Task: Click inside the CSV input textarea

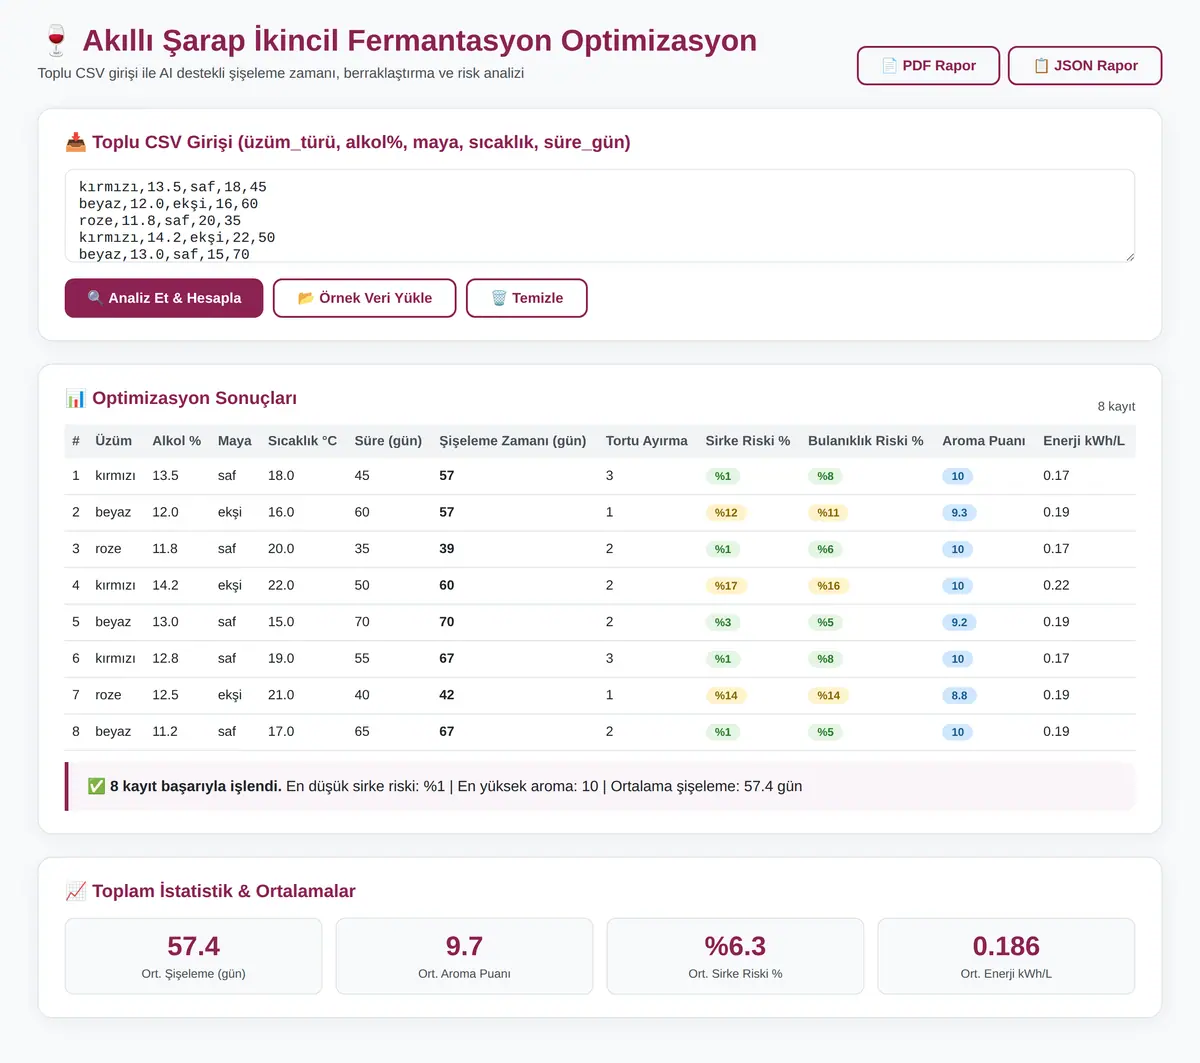Action: (x=600, y=216)
